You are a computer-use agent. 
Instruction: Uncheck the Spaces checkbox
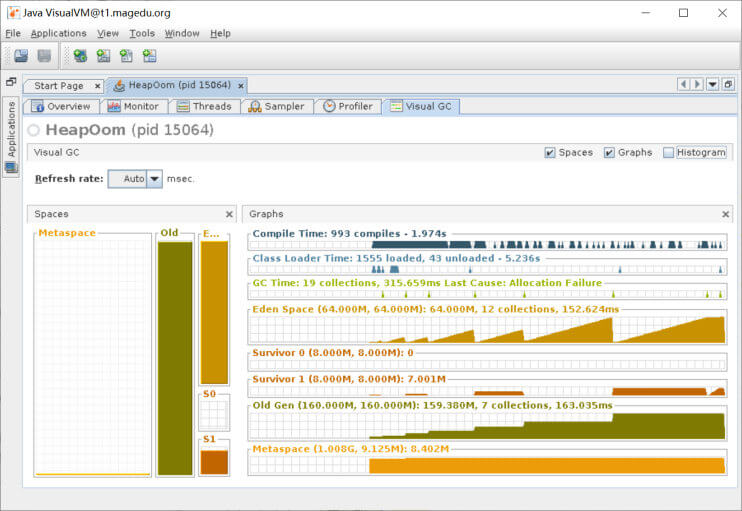[x=550, y=152]
